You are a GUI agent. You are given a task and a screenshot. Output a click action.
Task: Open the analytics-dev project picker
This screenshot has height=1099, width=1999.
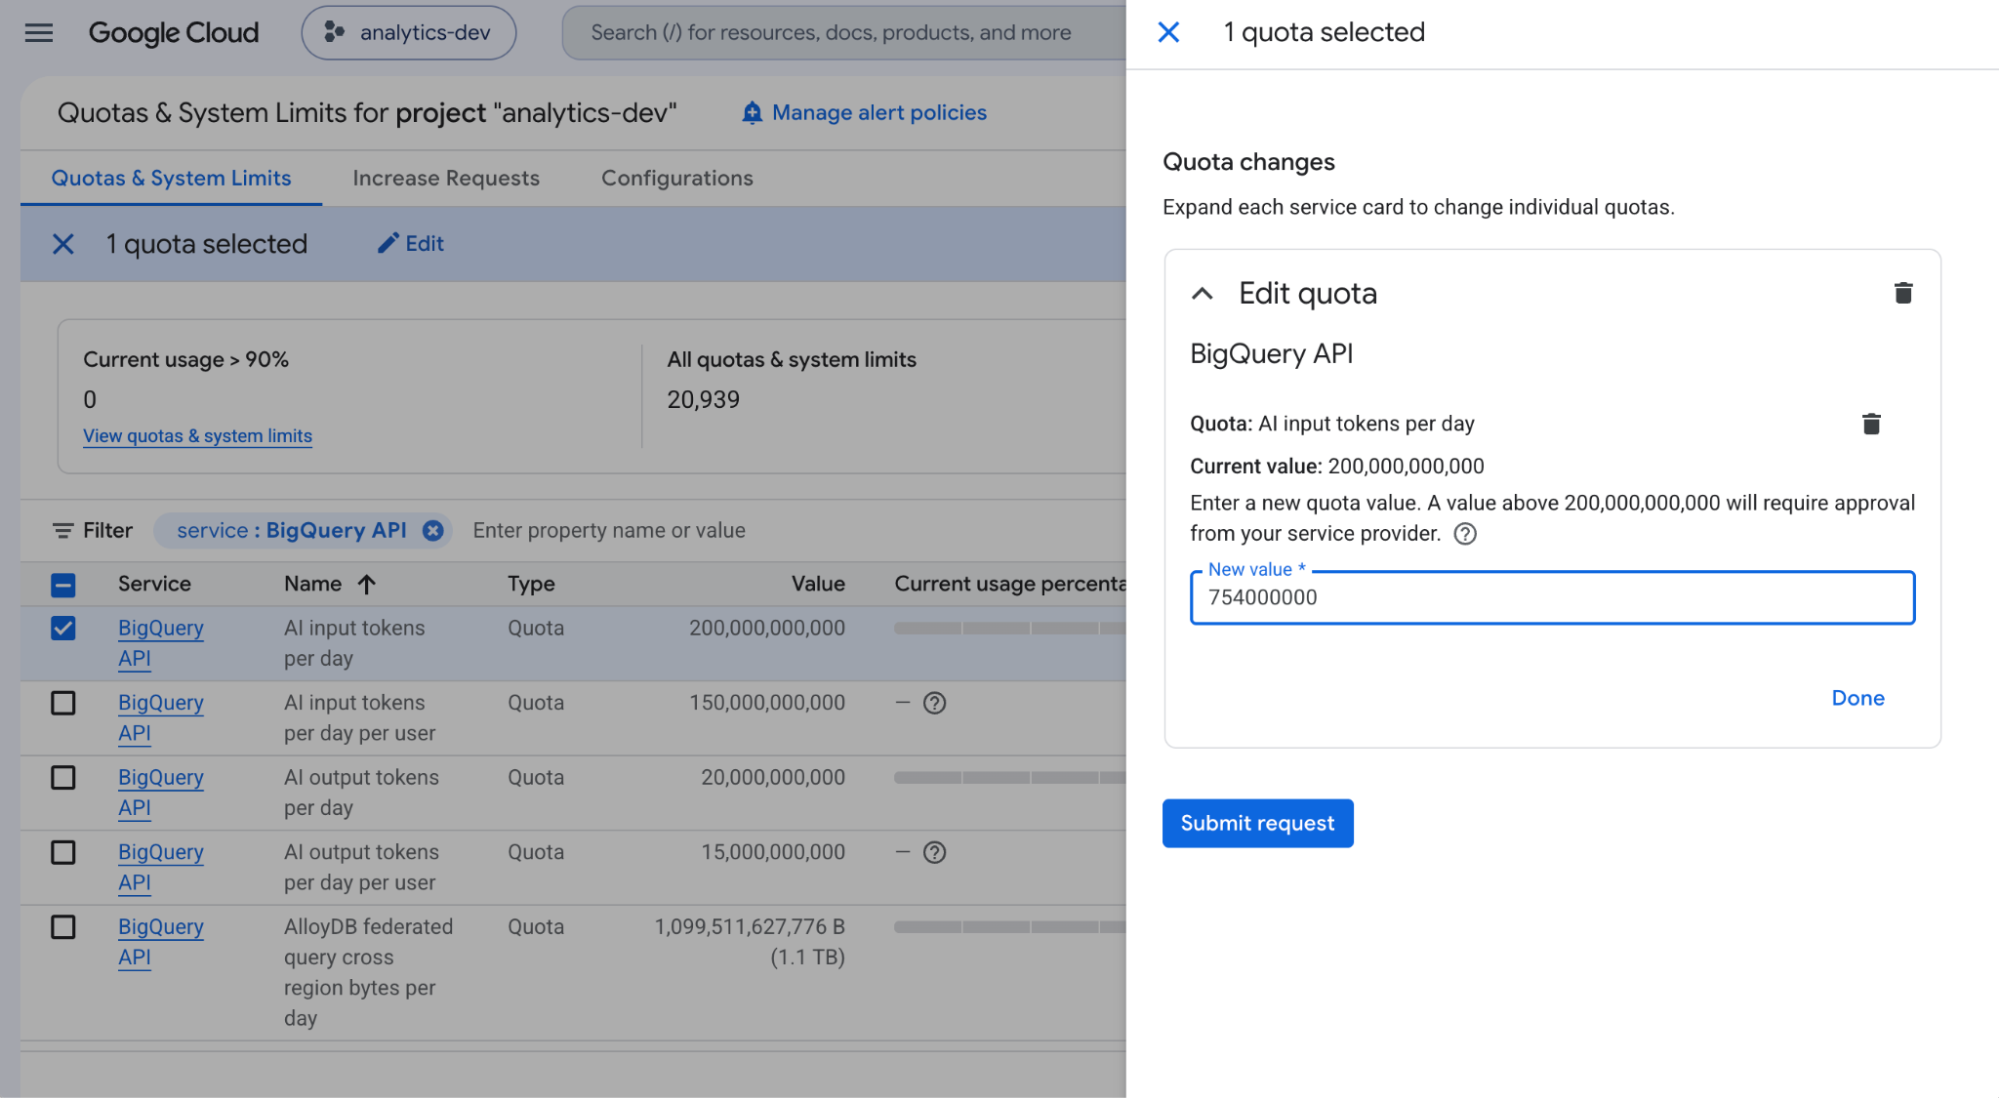(x=409, y=33)
